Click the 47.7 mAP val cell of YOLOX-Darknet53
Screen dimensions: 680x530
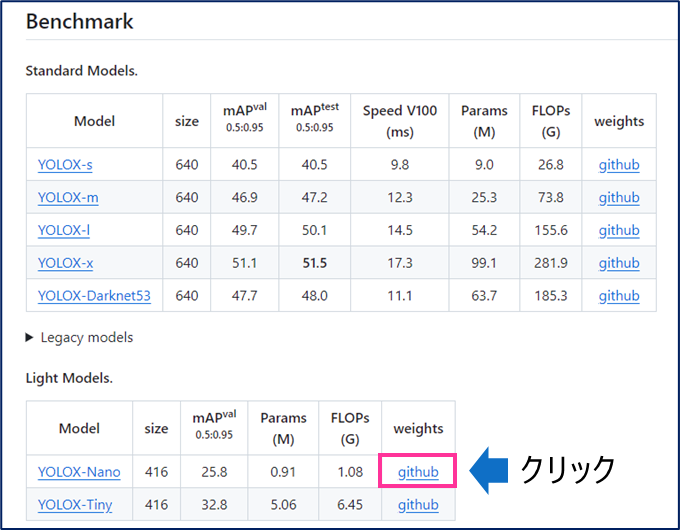pyautogui.click(x=245, y=296)
